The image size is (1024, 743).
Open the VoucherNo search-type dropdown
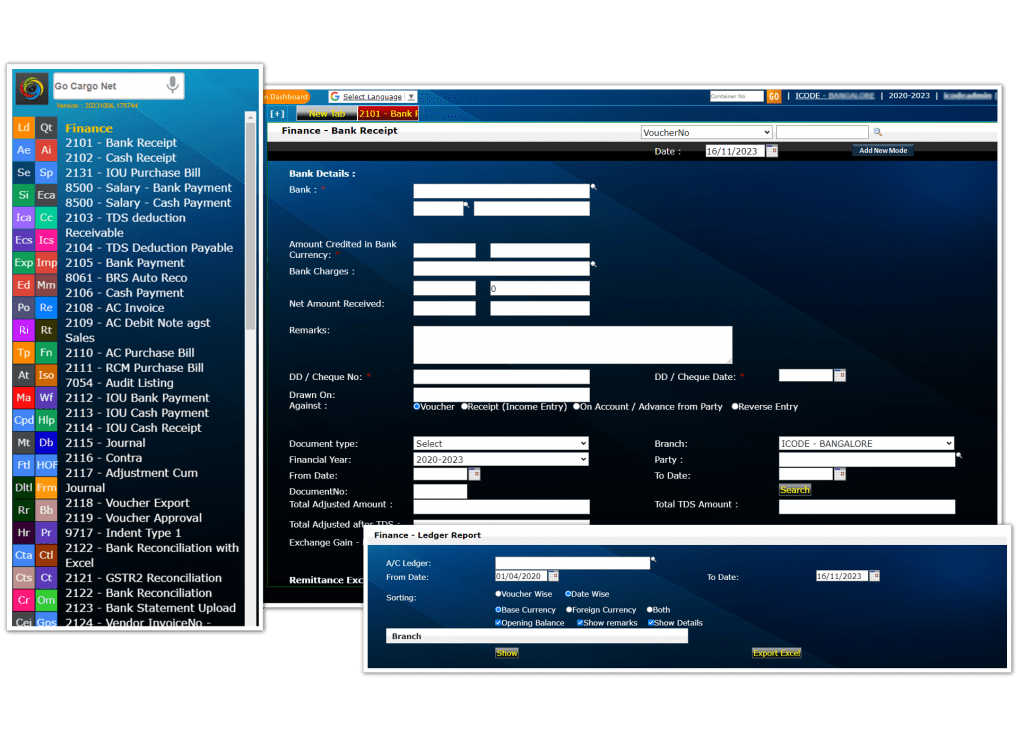(x=706, y=132)
